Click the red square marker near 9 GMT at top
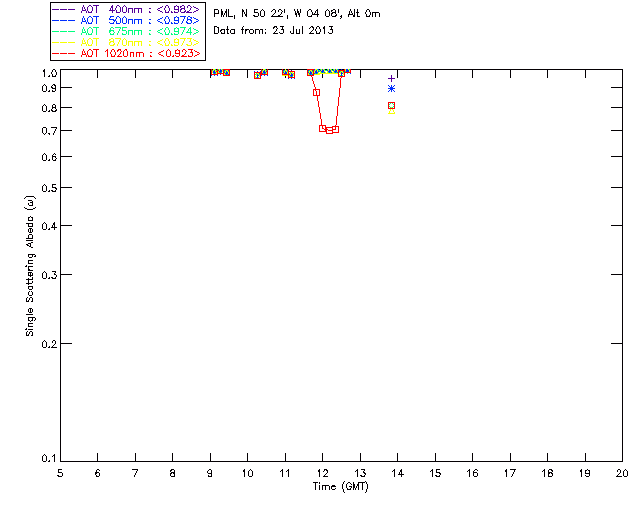The height and width of the screenshot is (512, 640). [215, 72]
